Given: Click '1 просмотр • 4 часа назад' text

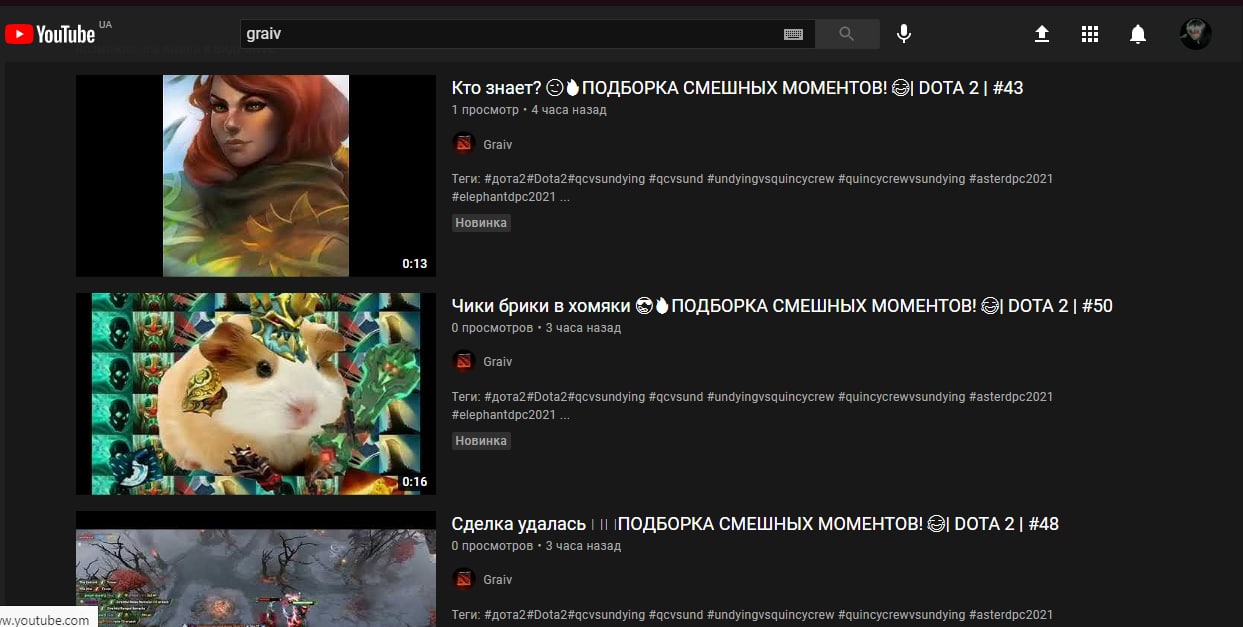Looking at the screenshot, I should coord(529,110).
